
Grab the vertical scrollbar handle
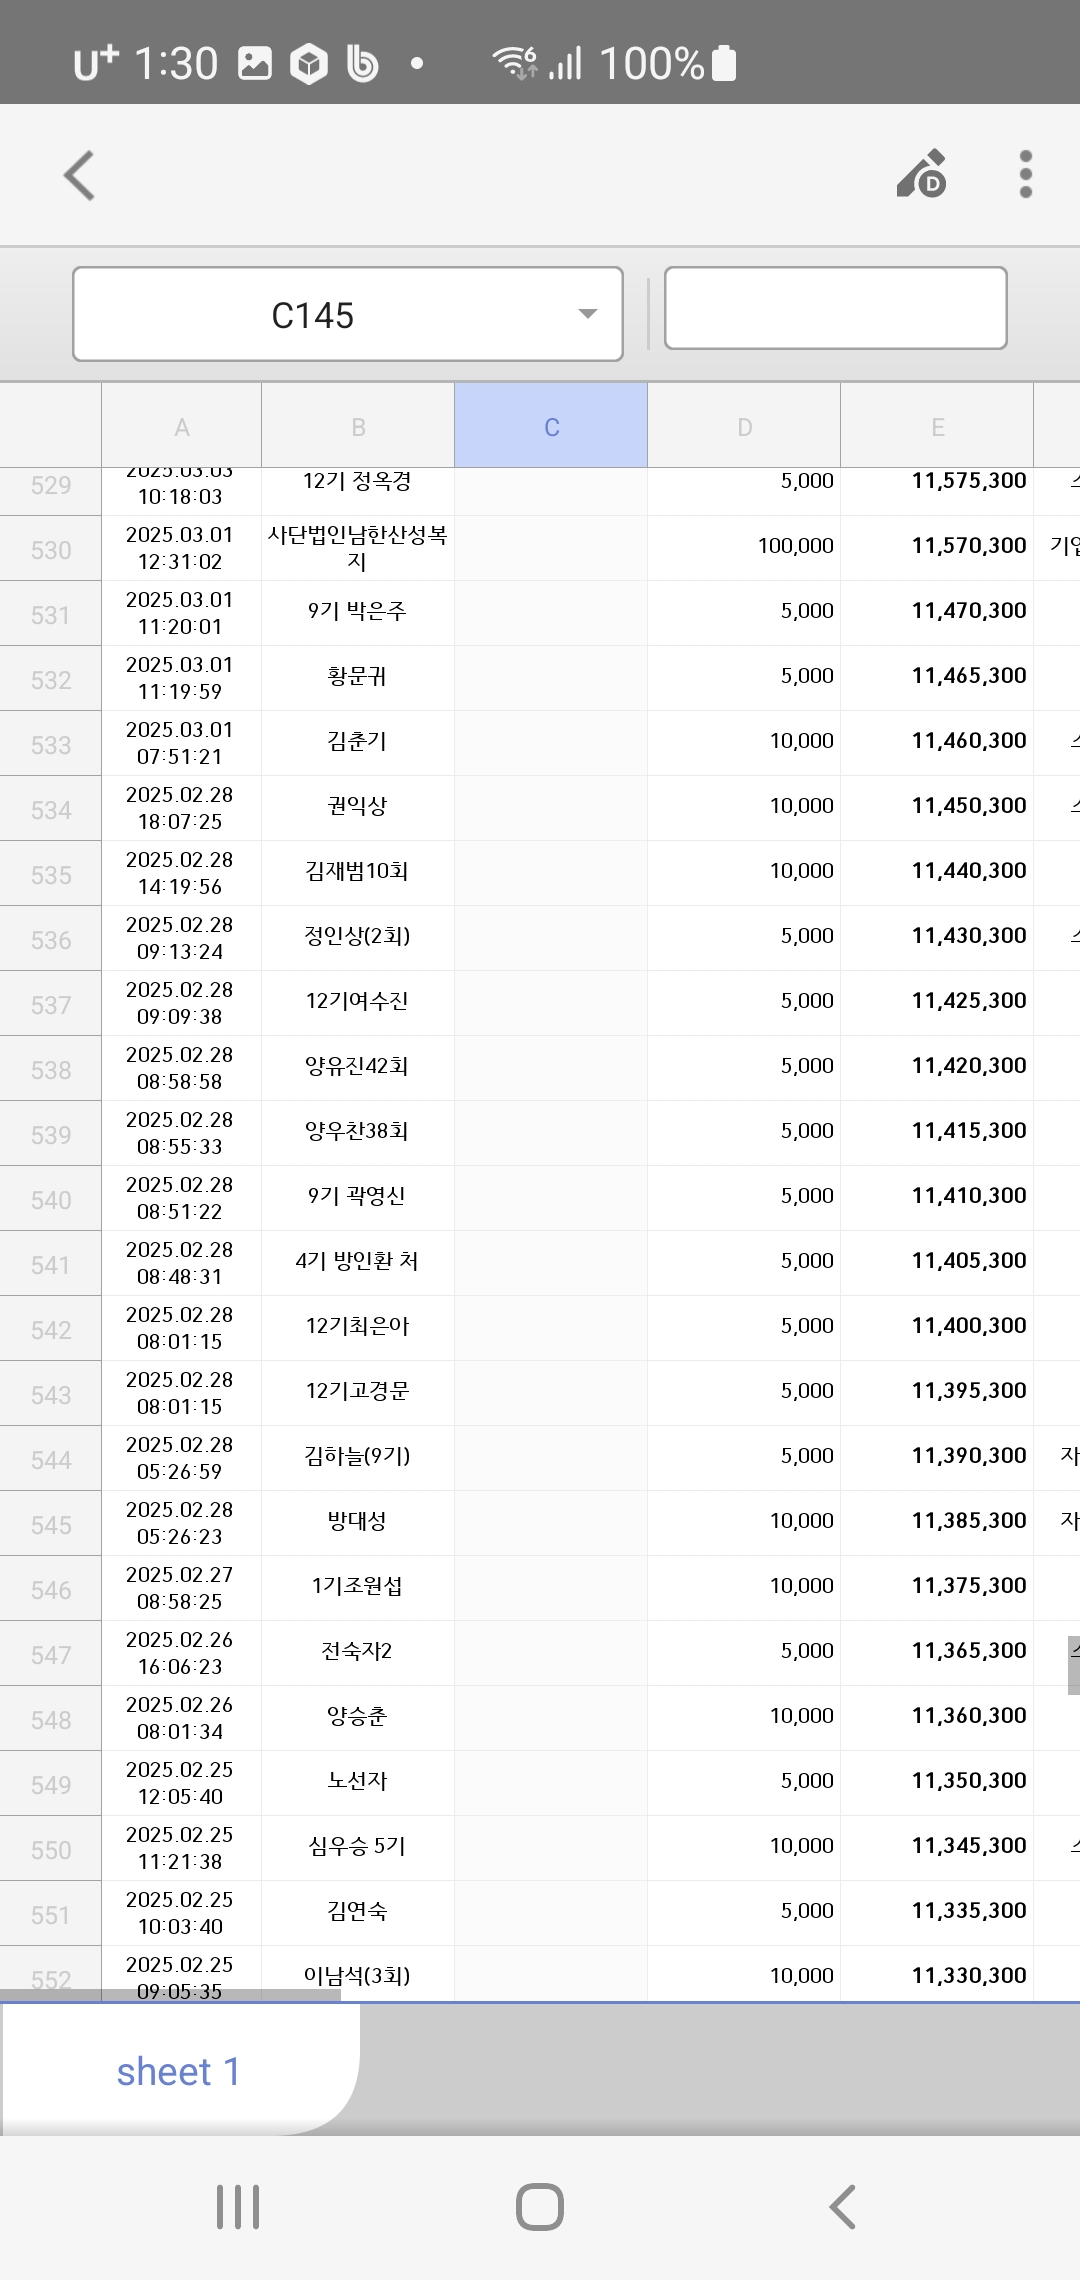coord(1073,1664)
